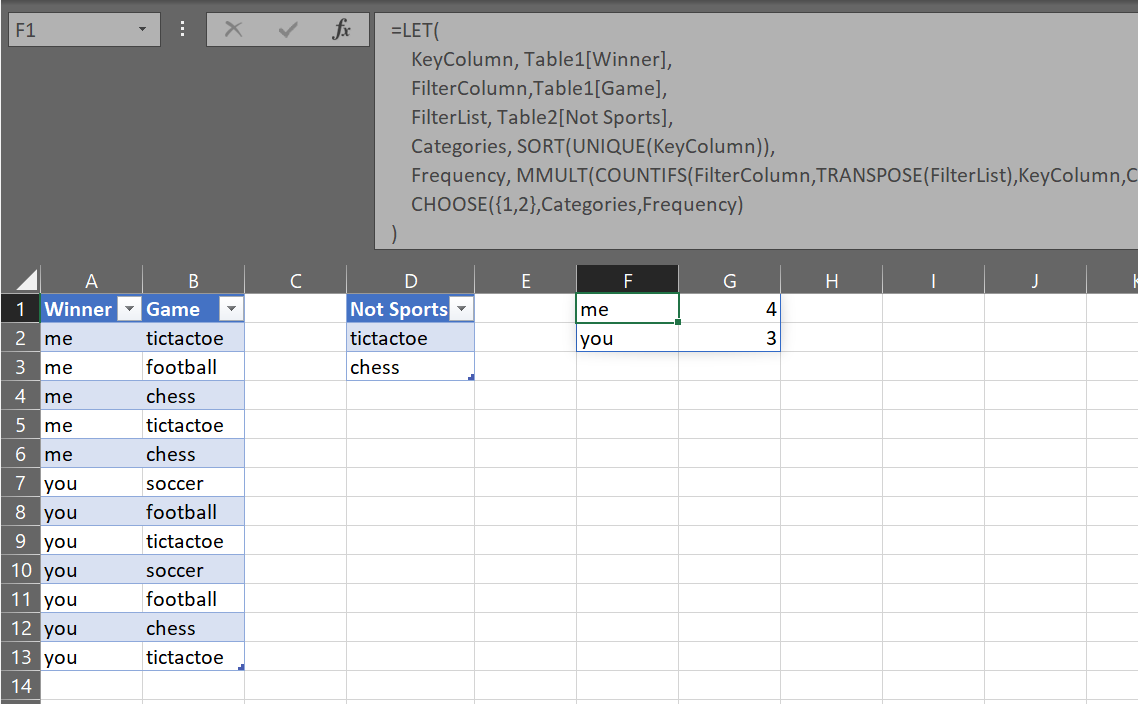Select row 7 header
This screenshot has width=1138, height=704.
point(20,483)
